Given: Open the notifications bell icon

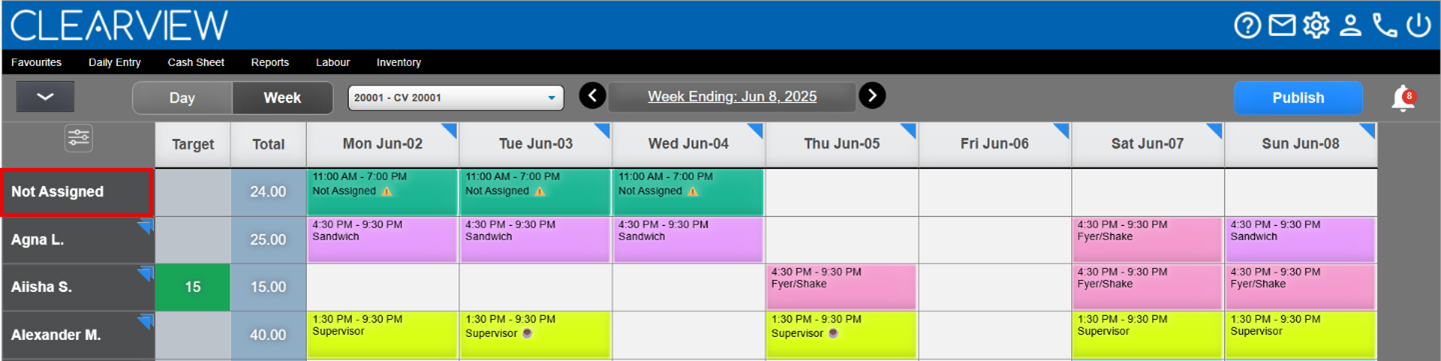Looking at the screenshot, I should pos(1403,98).
